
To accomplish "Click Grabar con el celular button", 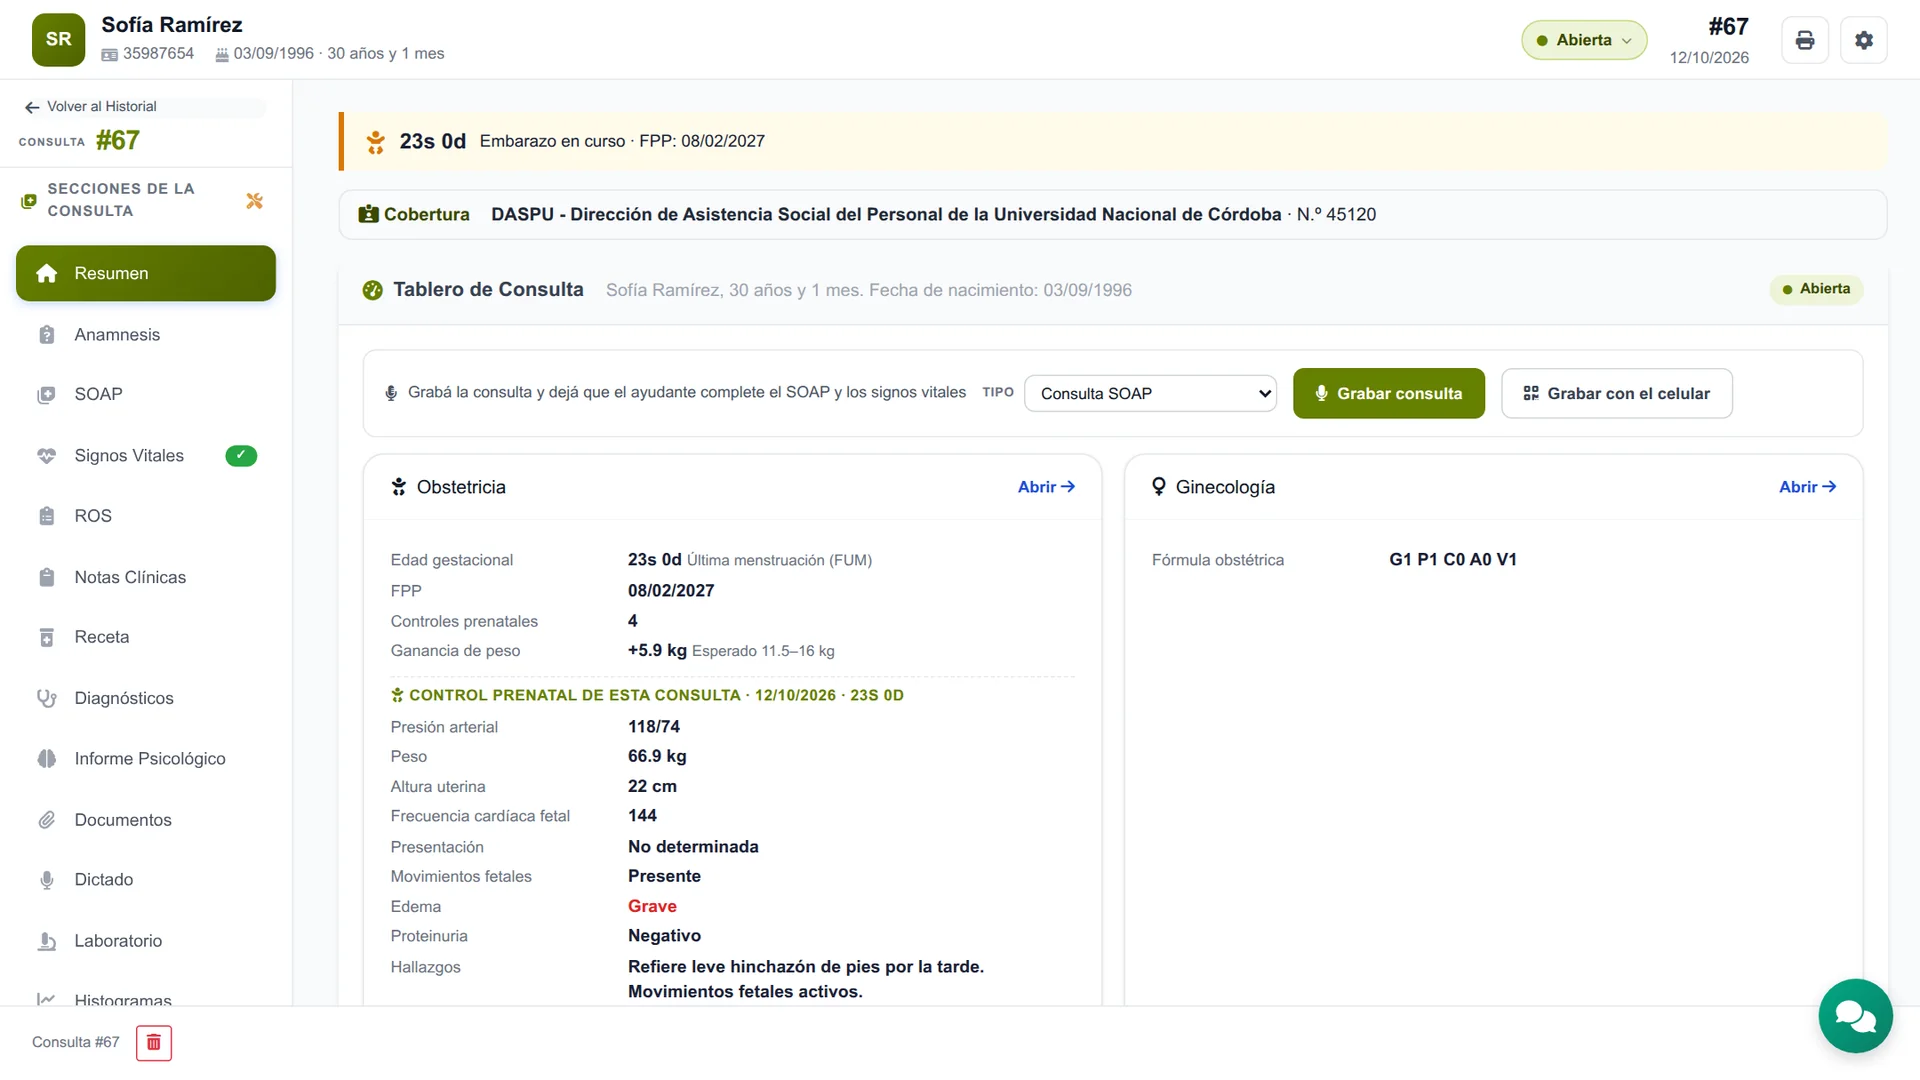I will pyautogui.click(x=1617, y=394).
